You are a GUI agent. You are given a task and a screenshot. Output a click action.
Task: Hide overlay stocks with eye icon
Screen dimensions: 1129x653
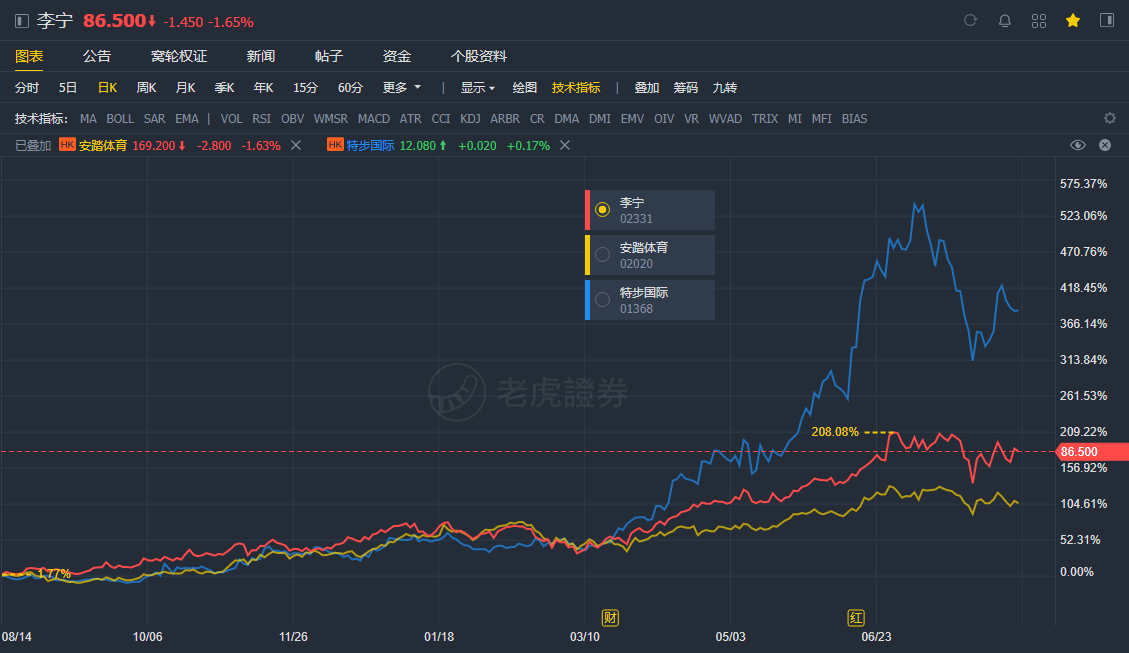point(1078,145)
